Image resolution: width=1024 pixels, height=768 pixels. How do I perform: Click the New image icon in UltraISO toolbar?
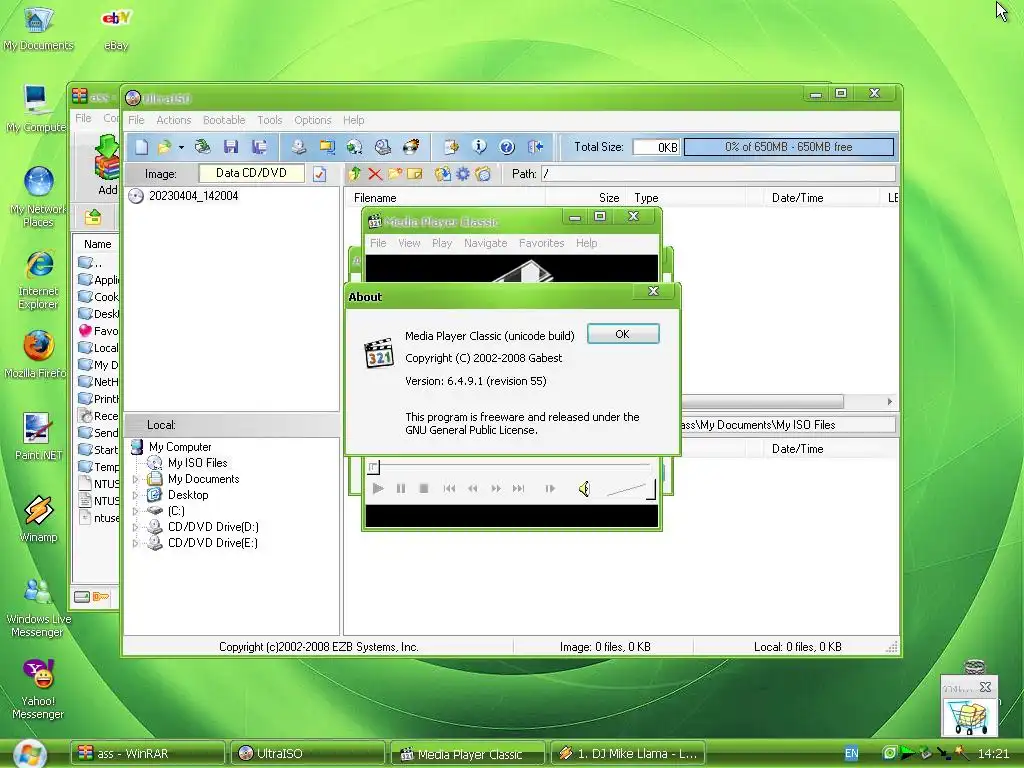click(141, 147)
